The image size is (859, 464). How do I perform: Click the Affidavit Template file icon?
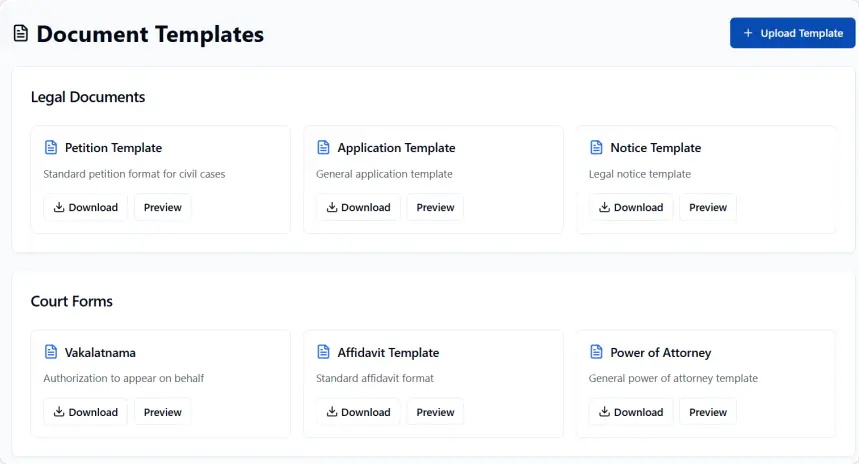pos(323,352)
